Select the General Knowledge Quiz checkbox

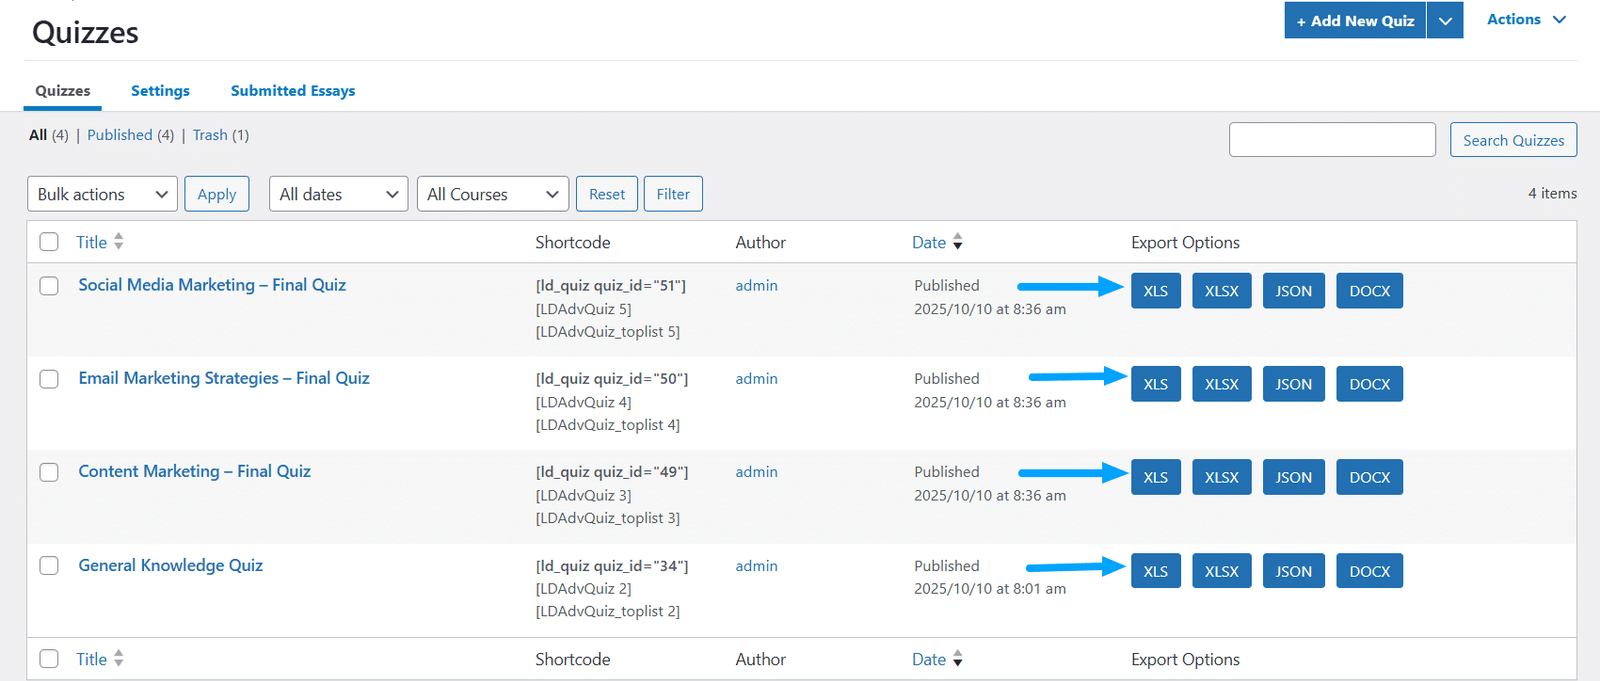49,566
